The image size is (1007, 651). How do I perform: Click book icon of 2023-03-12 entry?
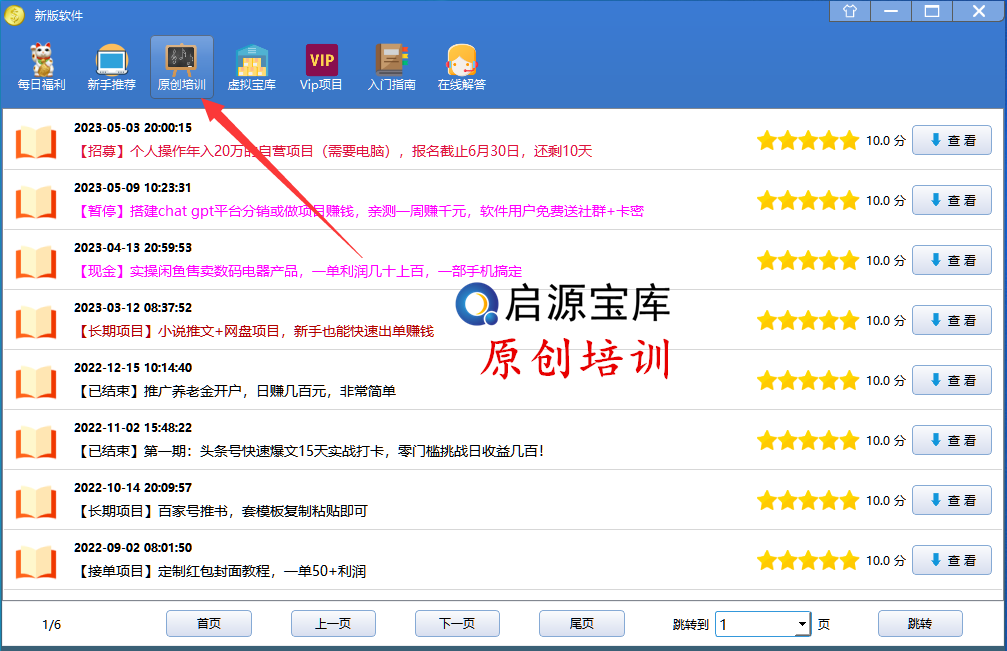pyautogui.click(x=36, y=321)
